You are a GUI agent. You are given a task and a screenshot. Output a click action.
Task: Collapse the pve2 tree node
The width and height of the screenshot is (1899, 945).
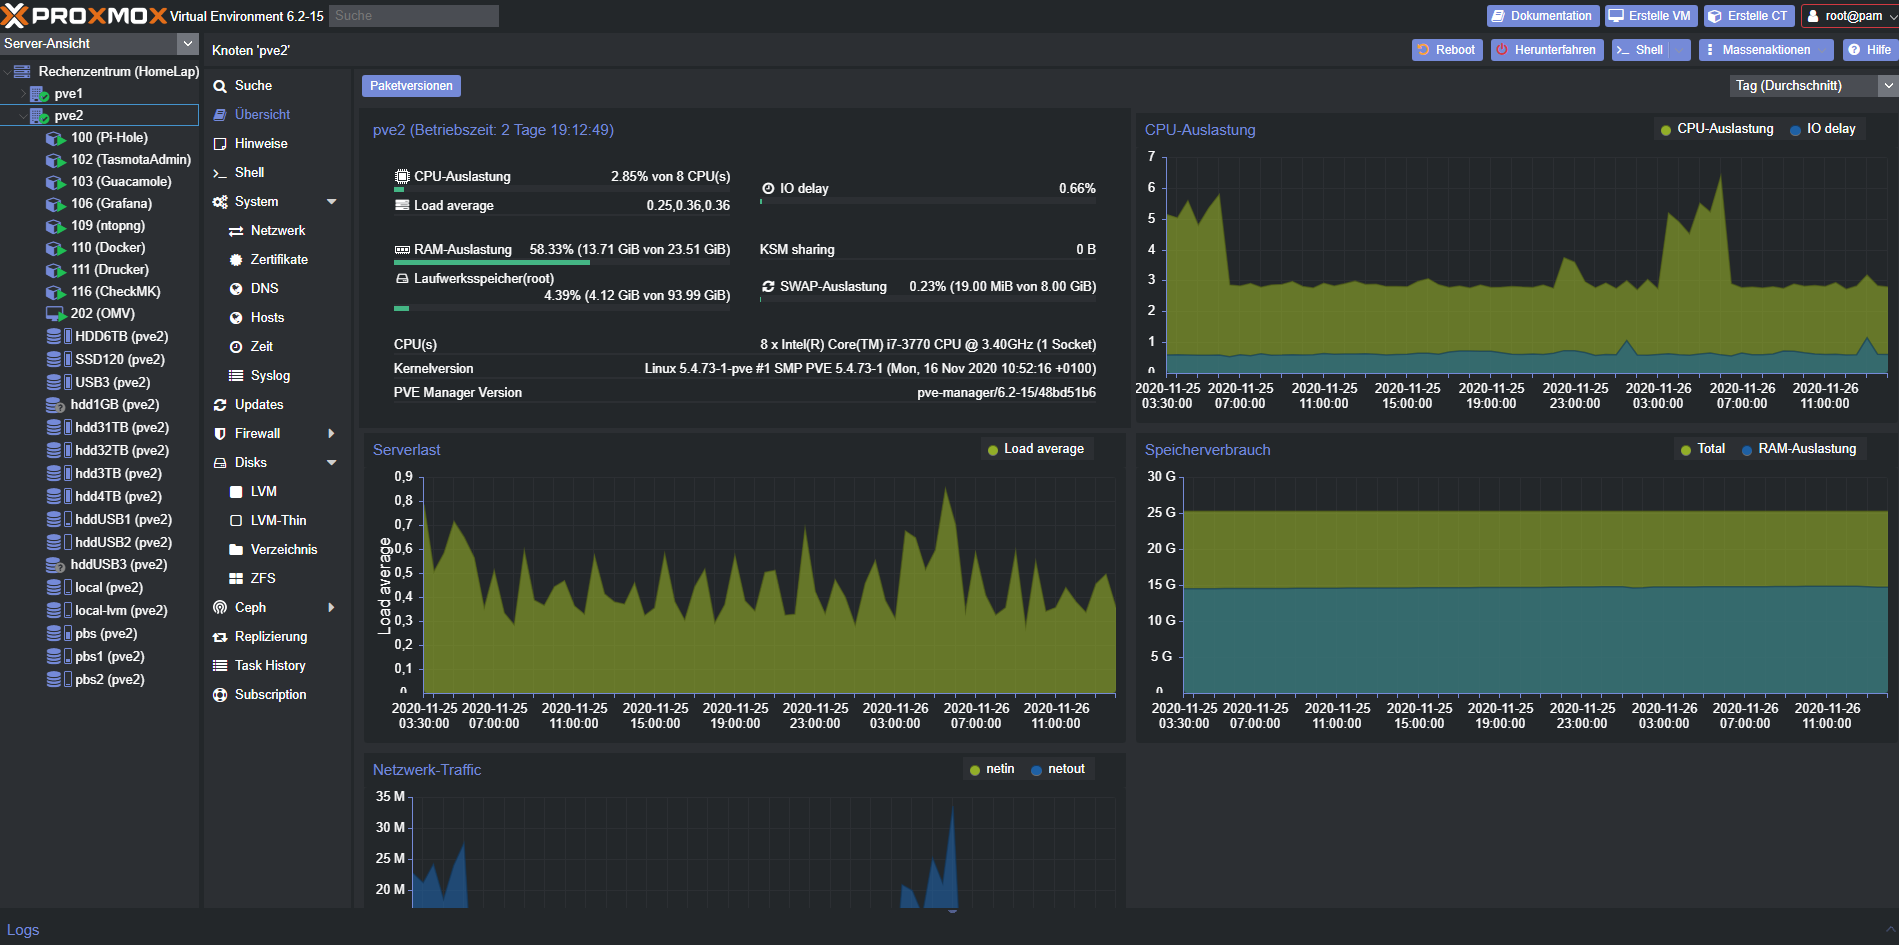tap(23, 116)
